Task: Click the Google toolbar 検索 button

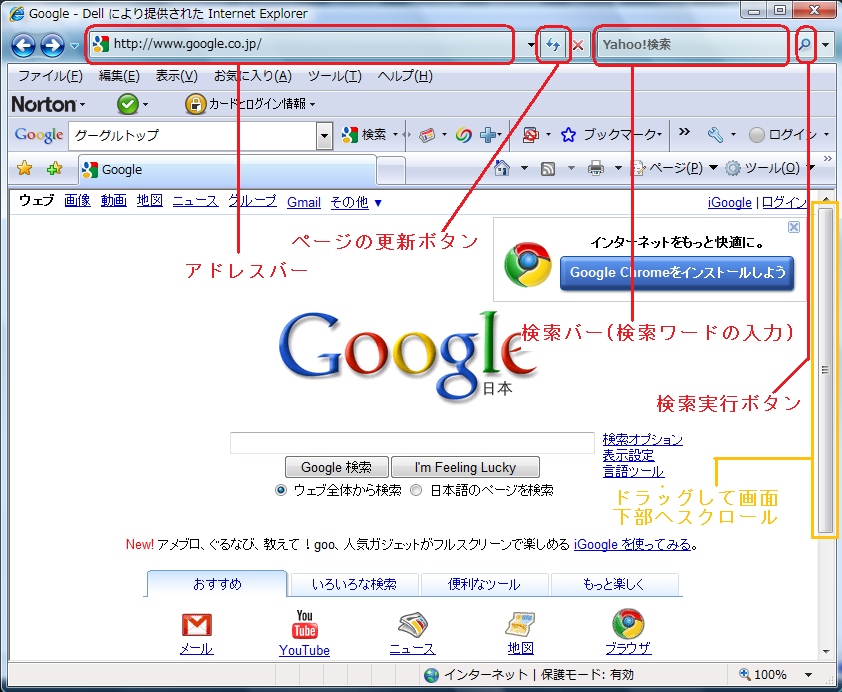Action: 364,135
